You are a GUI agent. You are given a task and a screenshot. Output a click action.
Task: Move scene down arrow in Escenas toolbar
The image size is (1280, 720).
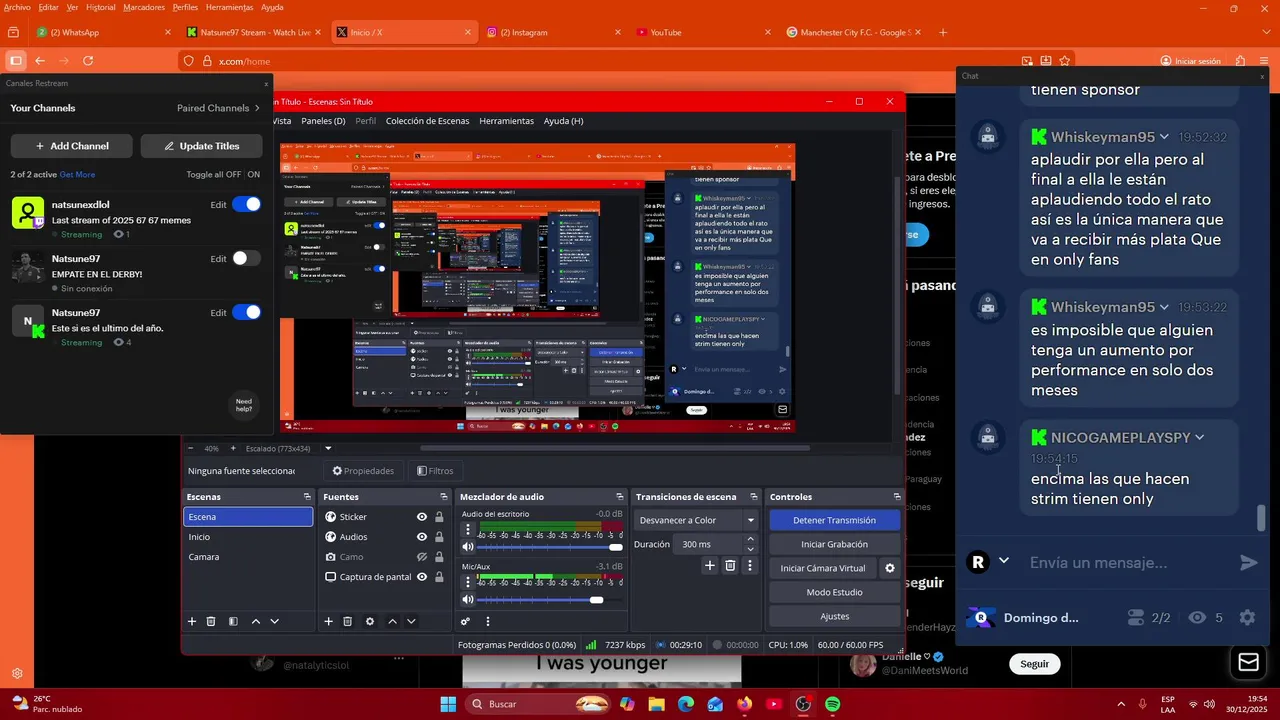click(x=274, y=621)
